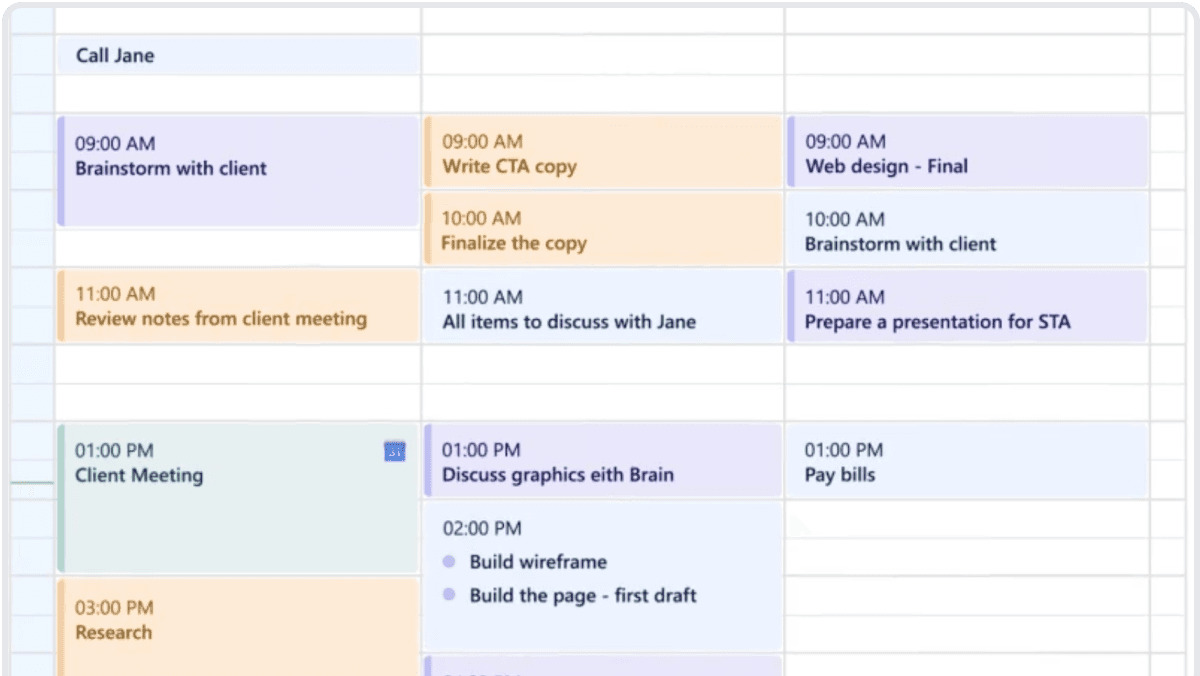
Task: Open the Web design - Final event
Action: [x=966, y=155]
